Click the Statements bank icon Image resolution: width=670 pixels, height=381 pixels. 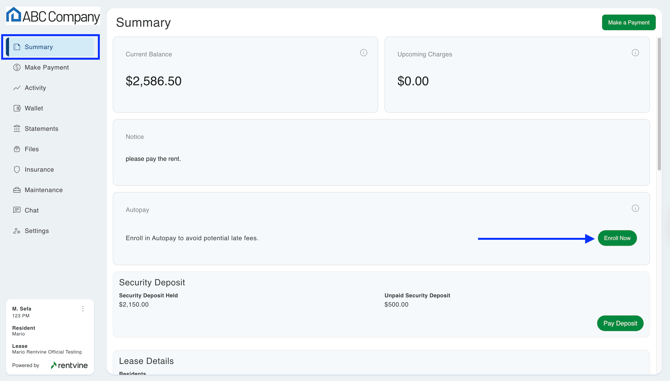click(x=17, y=129)
